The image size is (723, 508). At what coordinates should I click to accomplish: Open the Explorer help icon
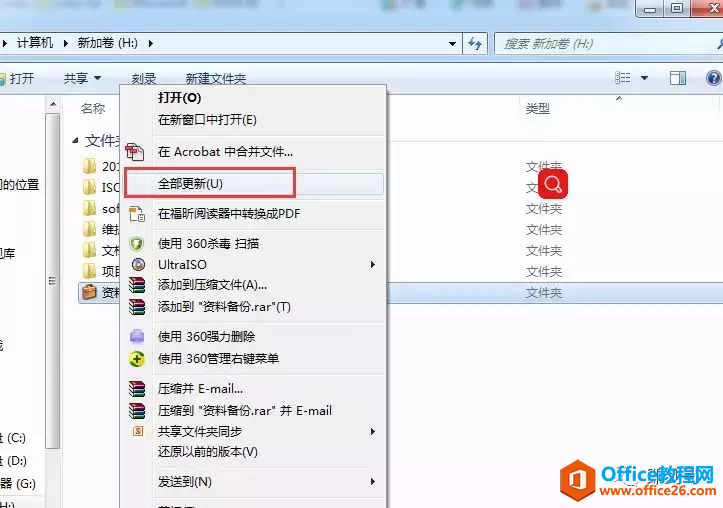(x=713, y=78)
